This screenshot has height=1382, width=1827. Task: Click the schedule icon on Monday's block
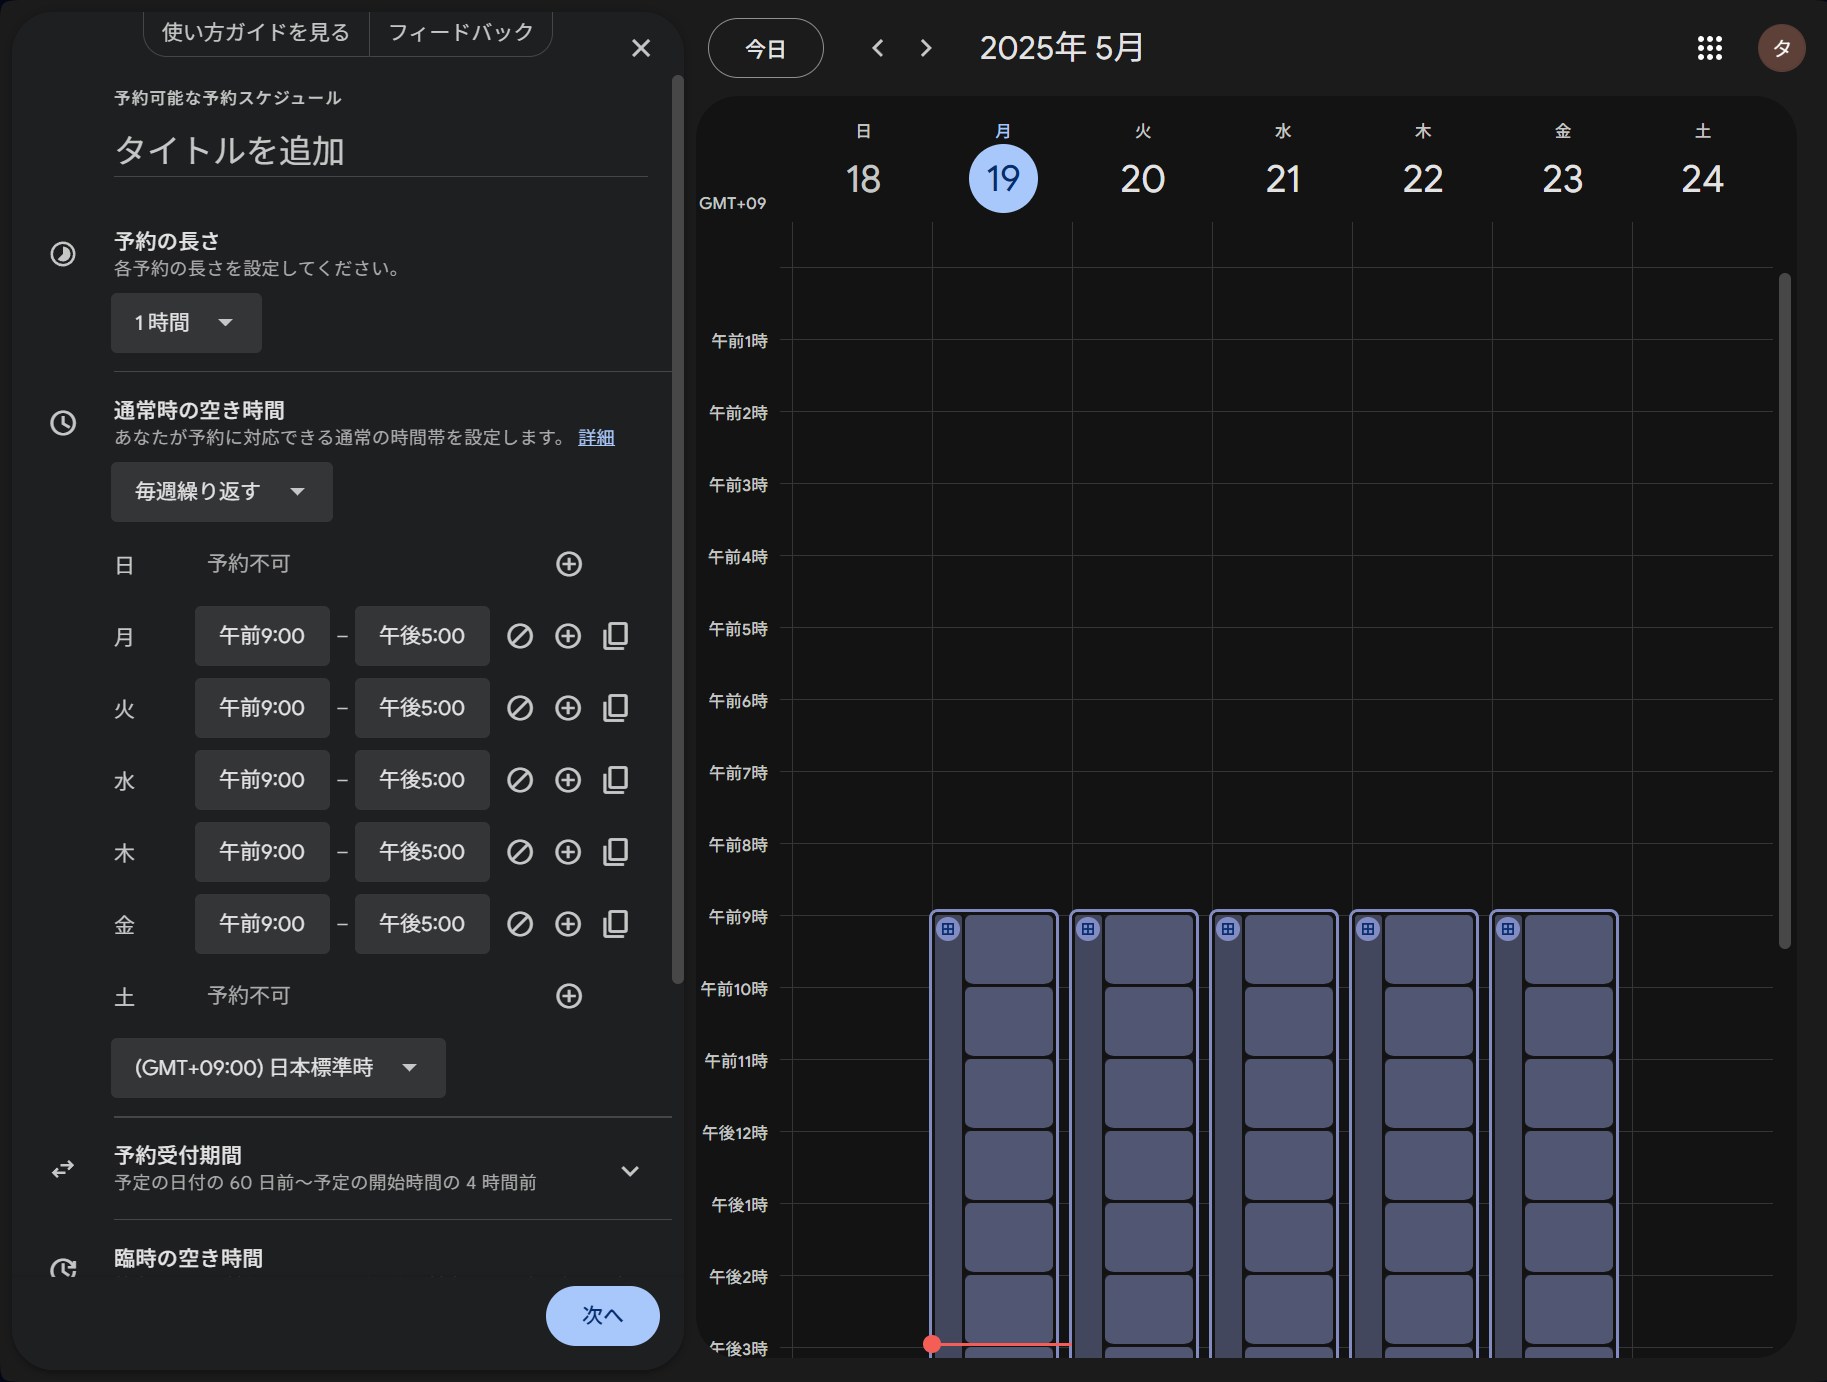click(x=948, y=929)
